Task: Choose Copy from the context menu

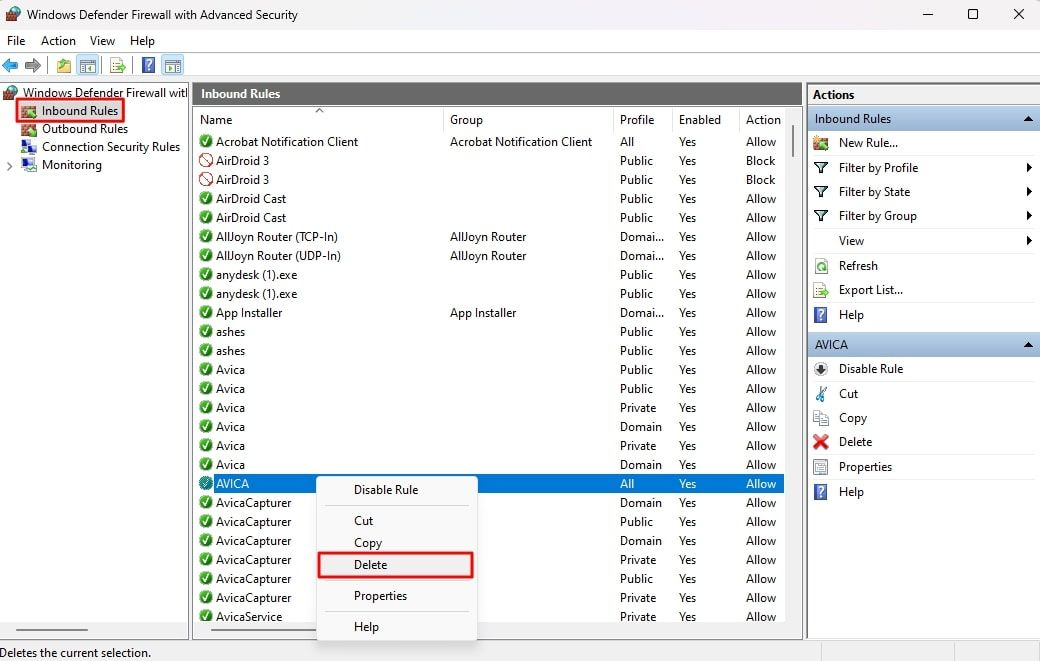Action: [x=397, y=543]
